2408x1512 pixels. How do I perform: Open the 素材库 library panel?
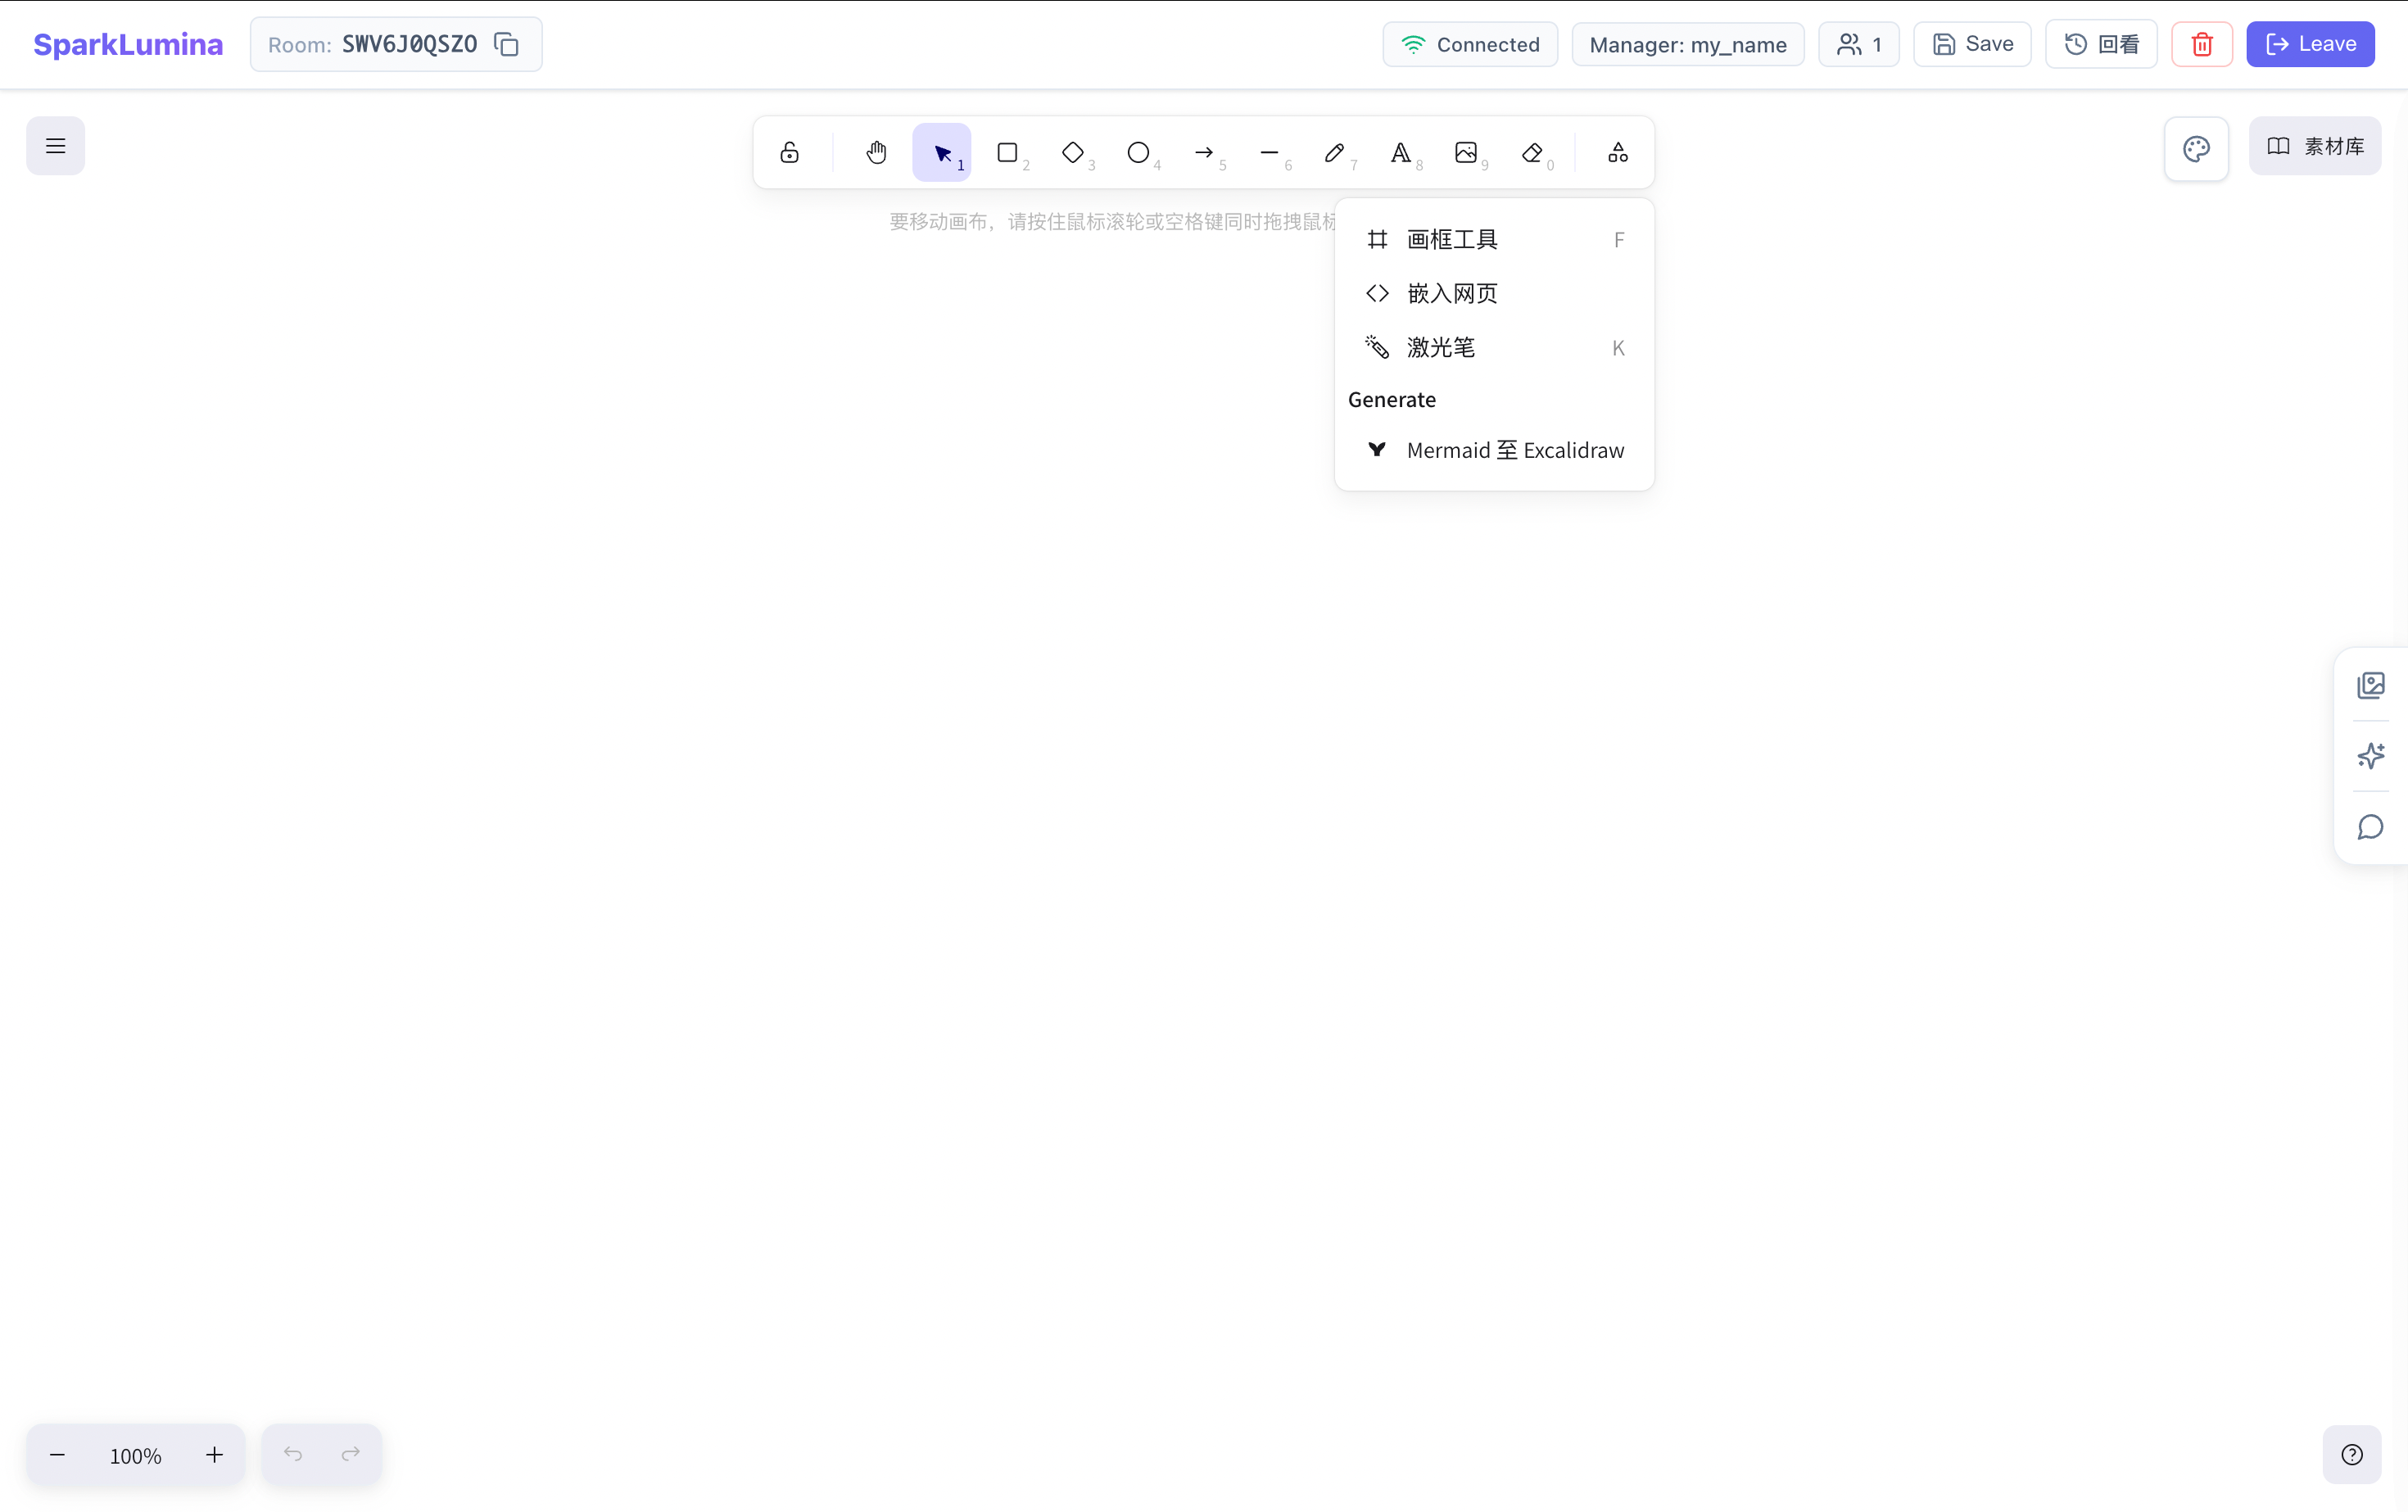point(2315,145)
